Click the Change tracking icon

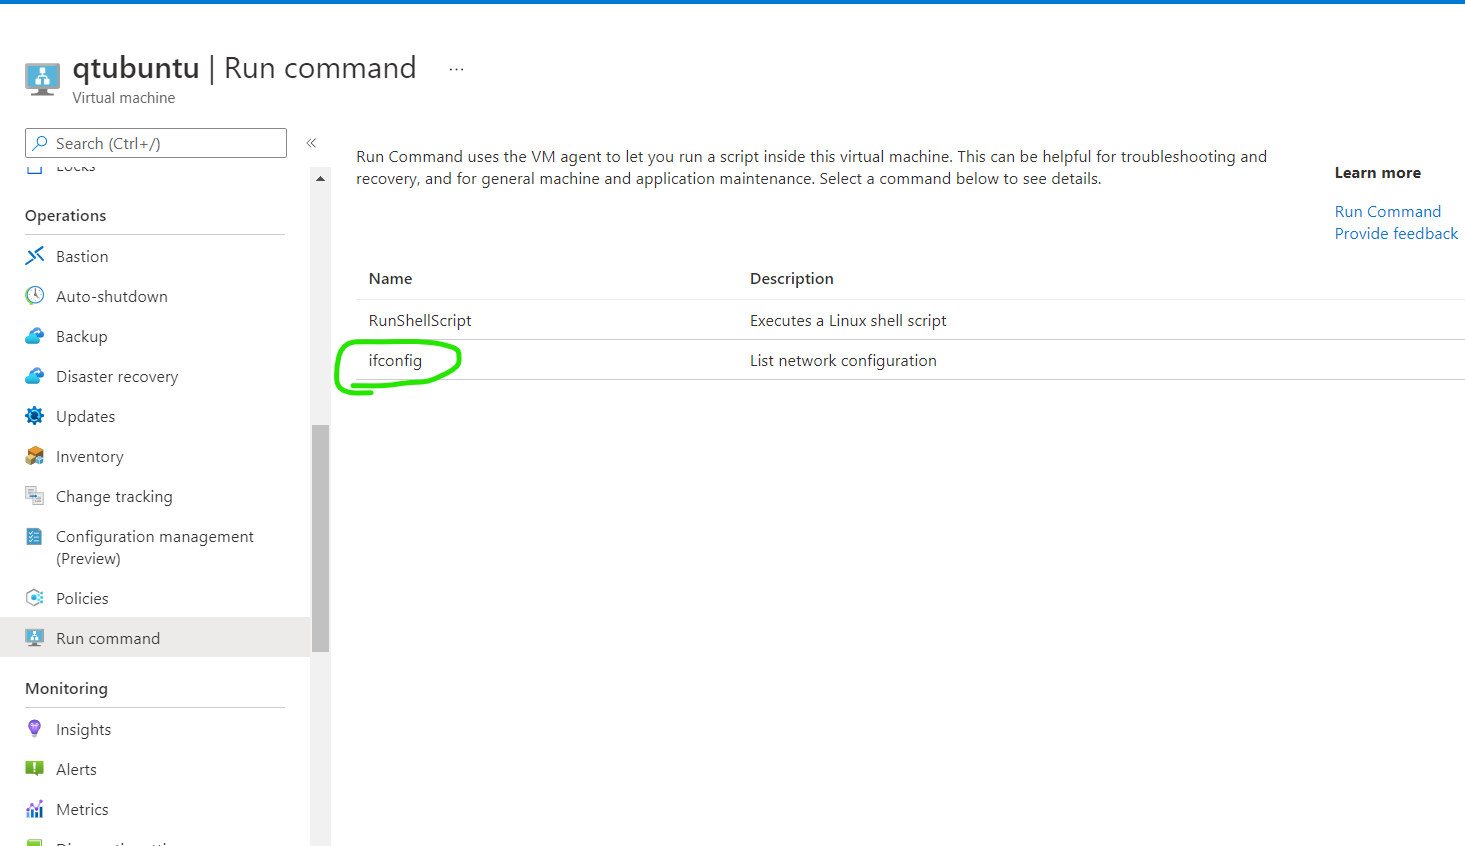pos(35,496)
